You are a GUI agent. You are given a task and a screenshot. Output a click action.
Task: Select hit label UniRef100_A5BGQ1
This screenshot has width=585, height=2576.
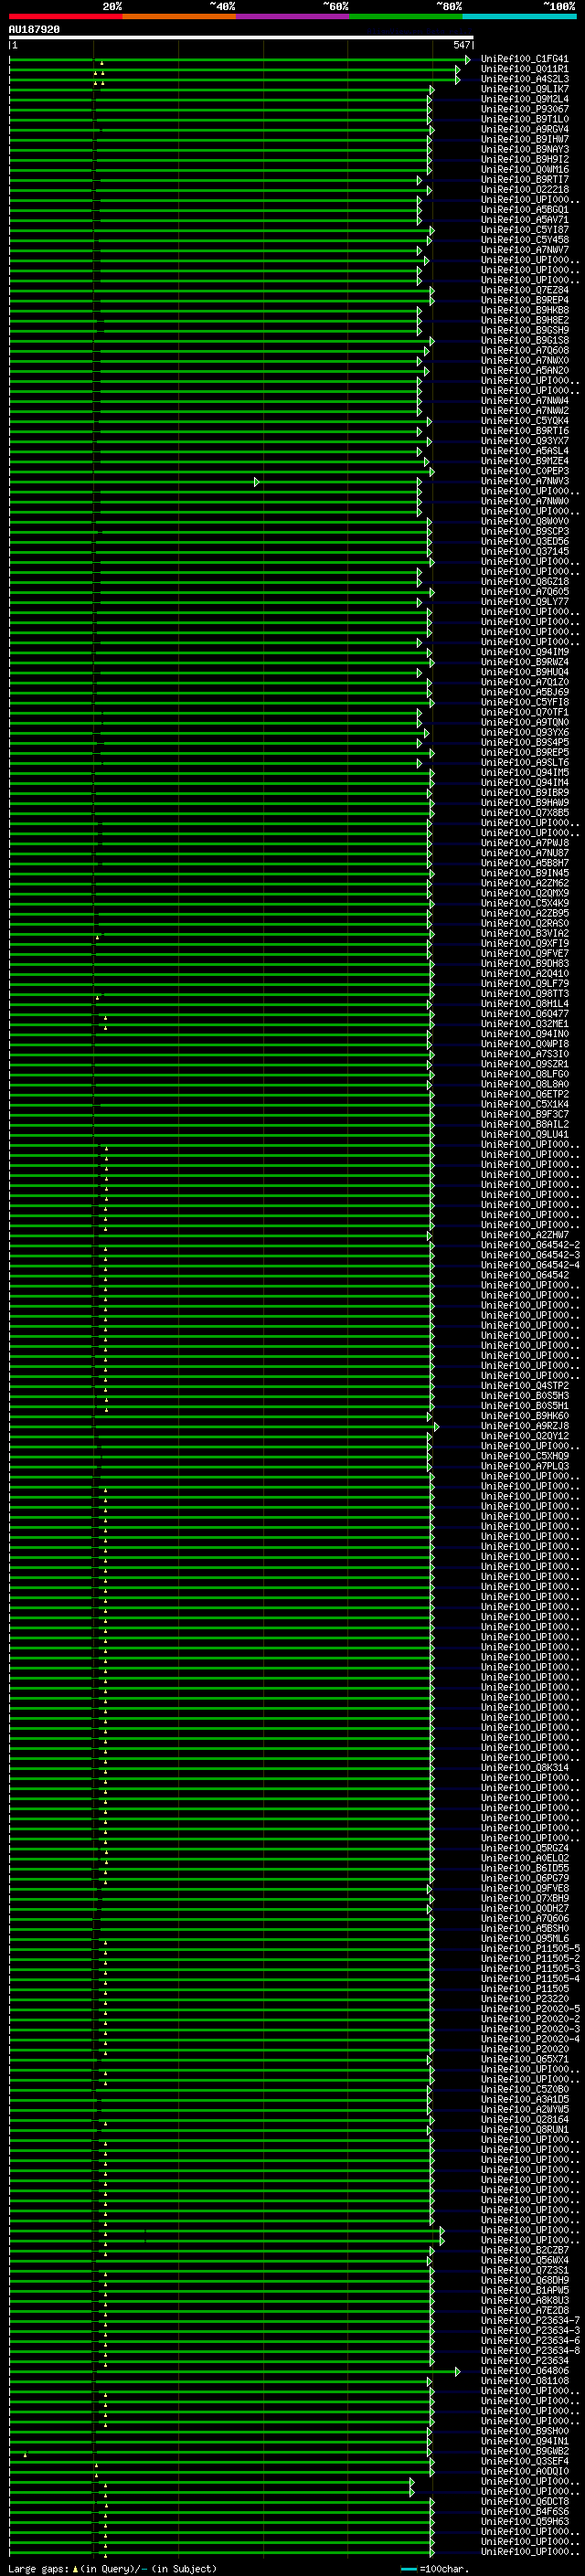pyautogui.click(x=525, y=210)
